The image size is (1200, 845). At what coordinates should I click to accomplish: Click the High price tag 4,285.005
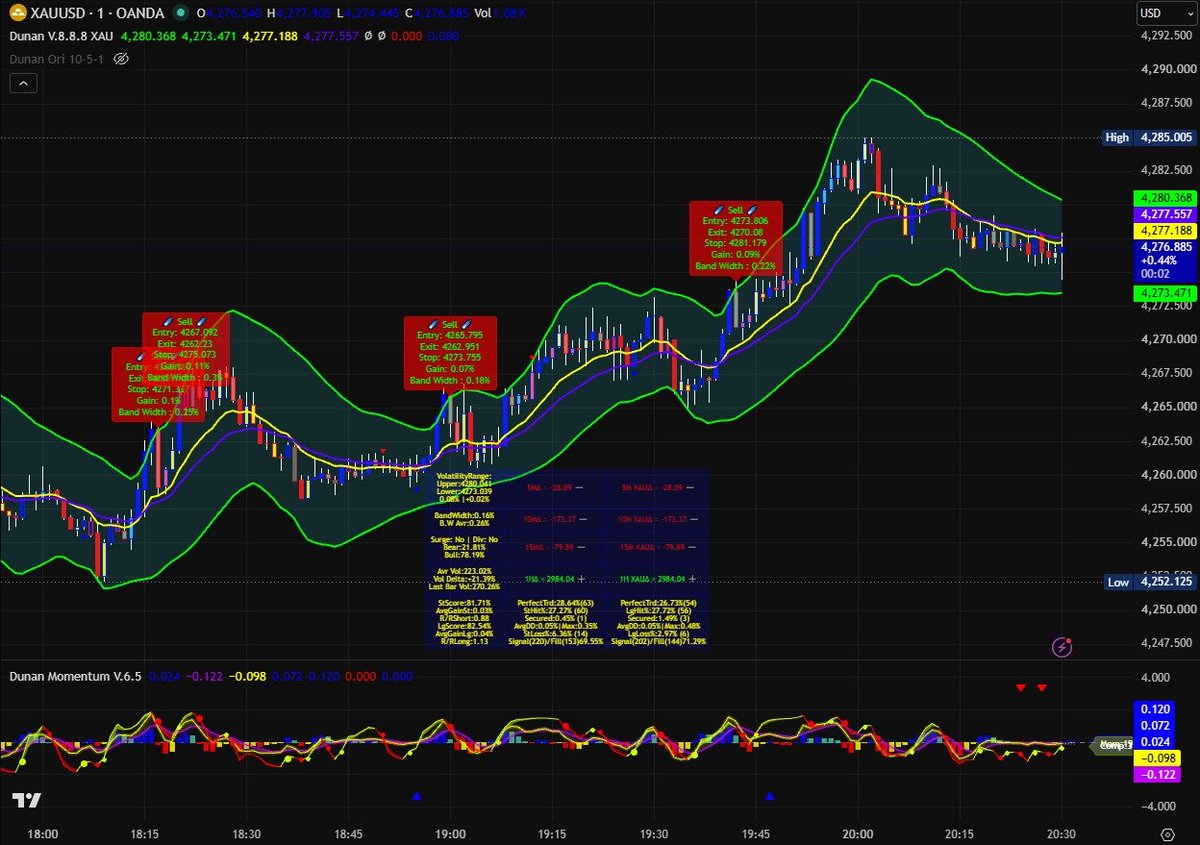point(1148,137)
